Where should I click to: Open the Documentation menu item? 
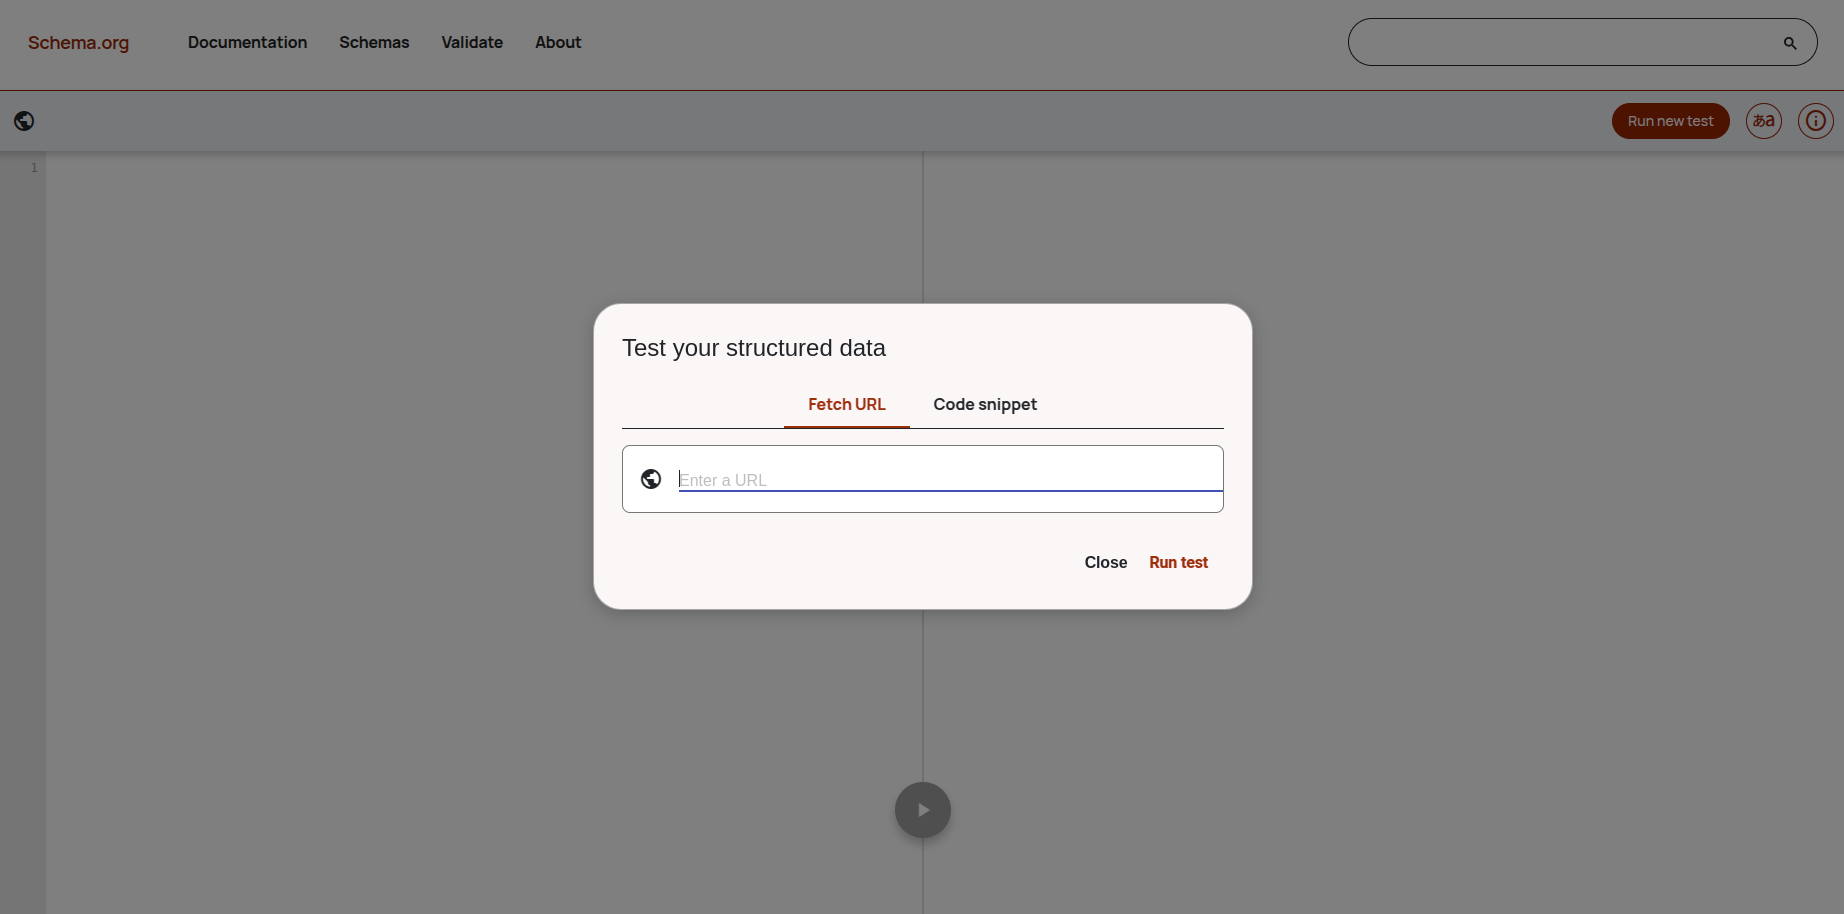coord(247,42)
